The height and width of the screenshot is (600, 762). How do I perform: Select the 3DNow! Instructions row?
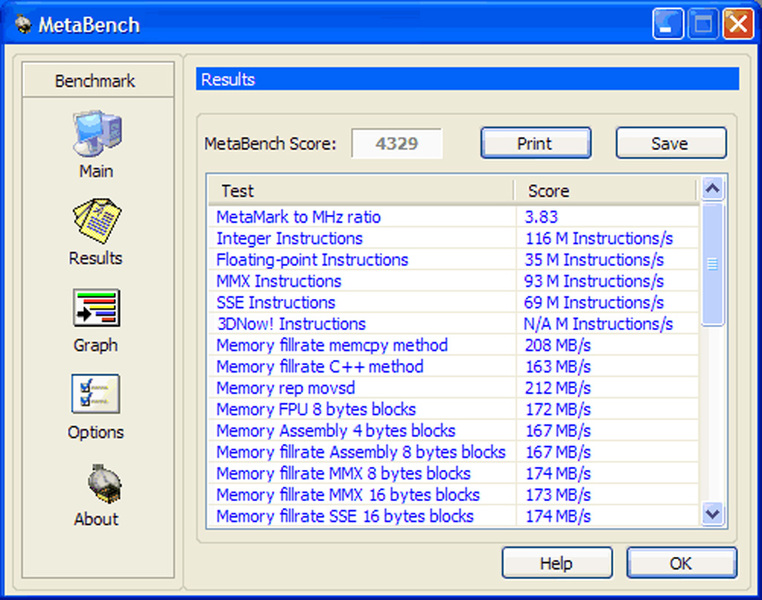click(454, 324)
